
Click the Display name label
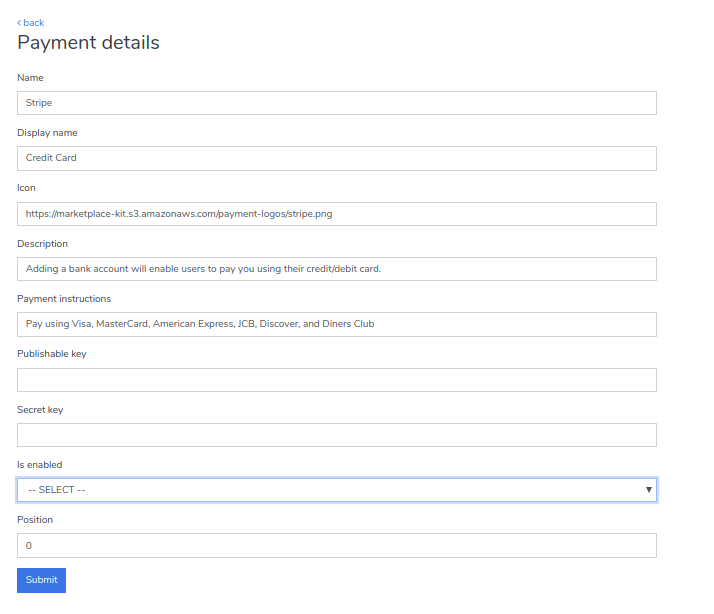click(x=47, y=133)
